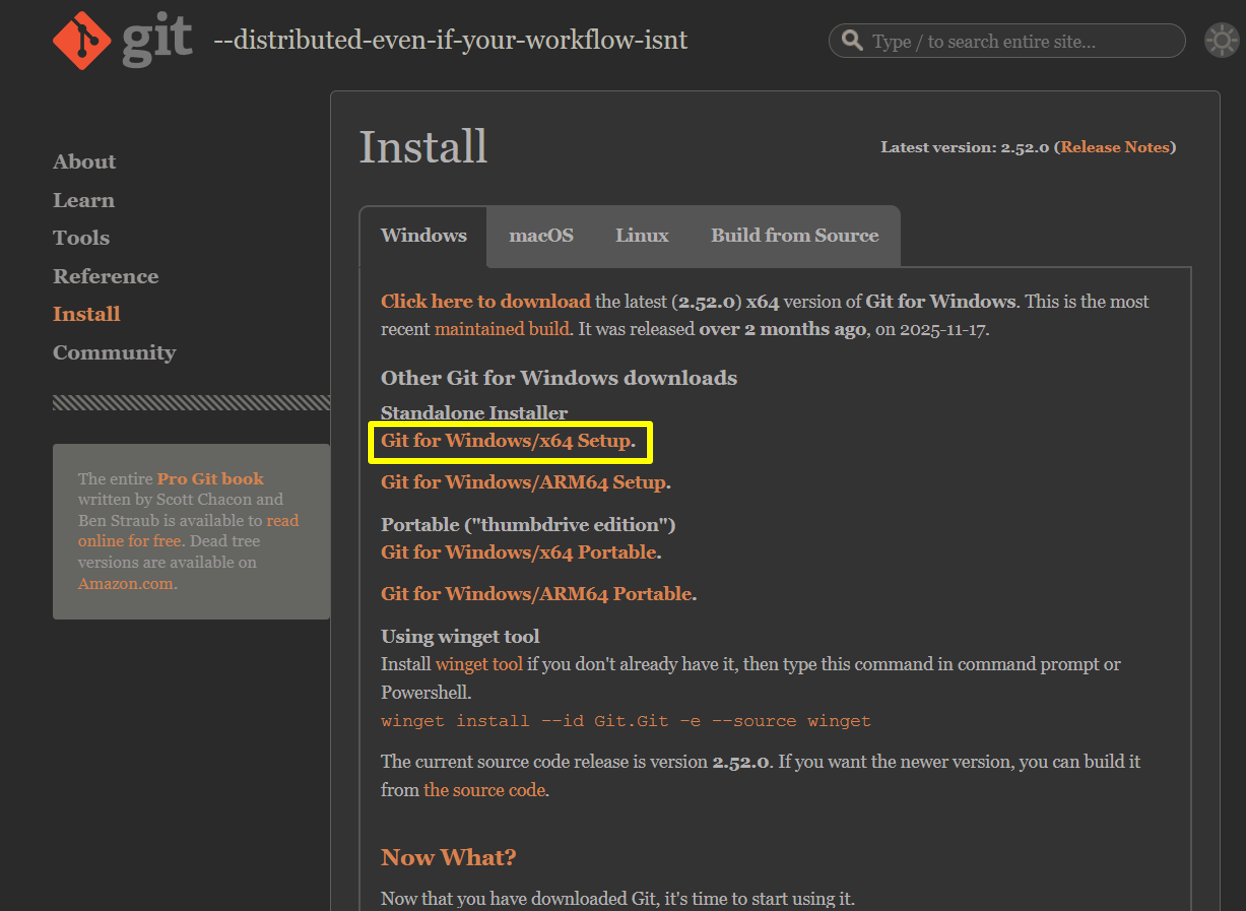This screenshot has height=911, width=1246.
Task: Click the 'Latest version: 2.52.0' text
Action: (x=964, y=147)
